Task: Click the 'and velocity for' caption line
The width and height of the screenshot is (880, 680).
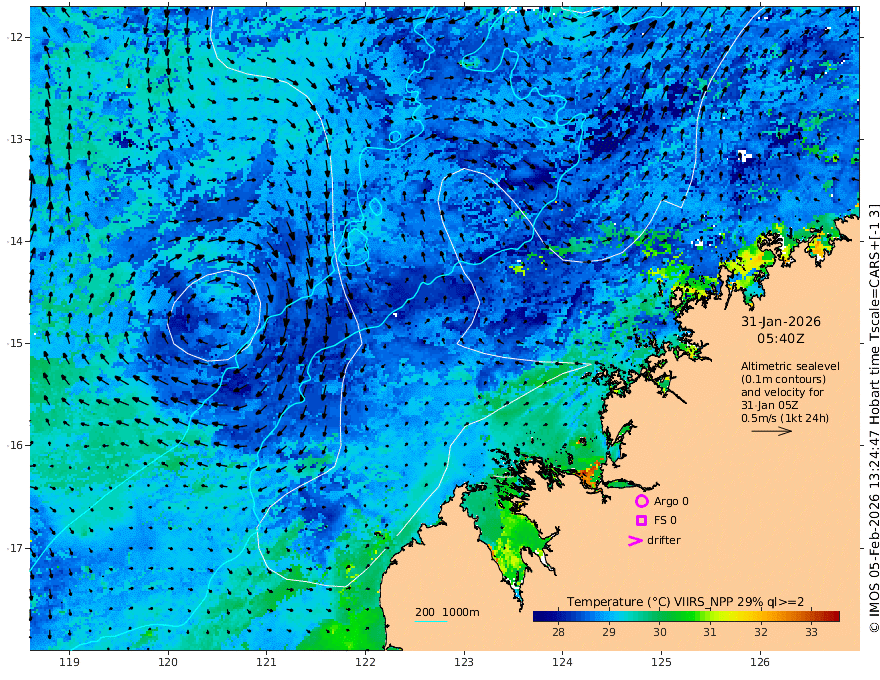Action: click(782, 392)
